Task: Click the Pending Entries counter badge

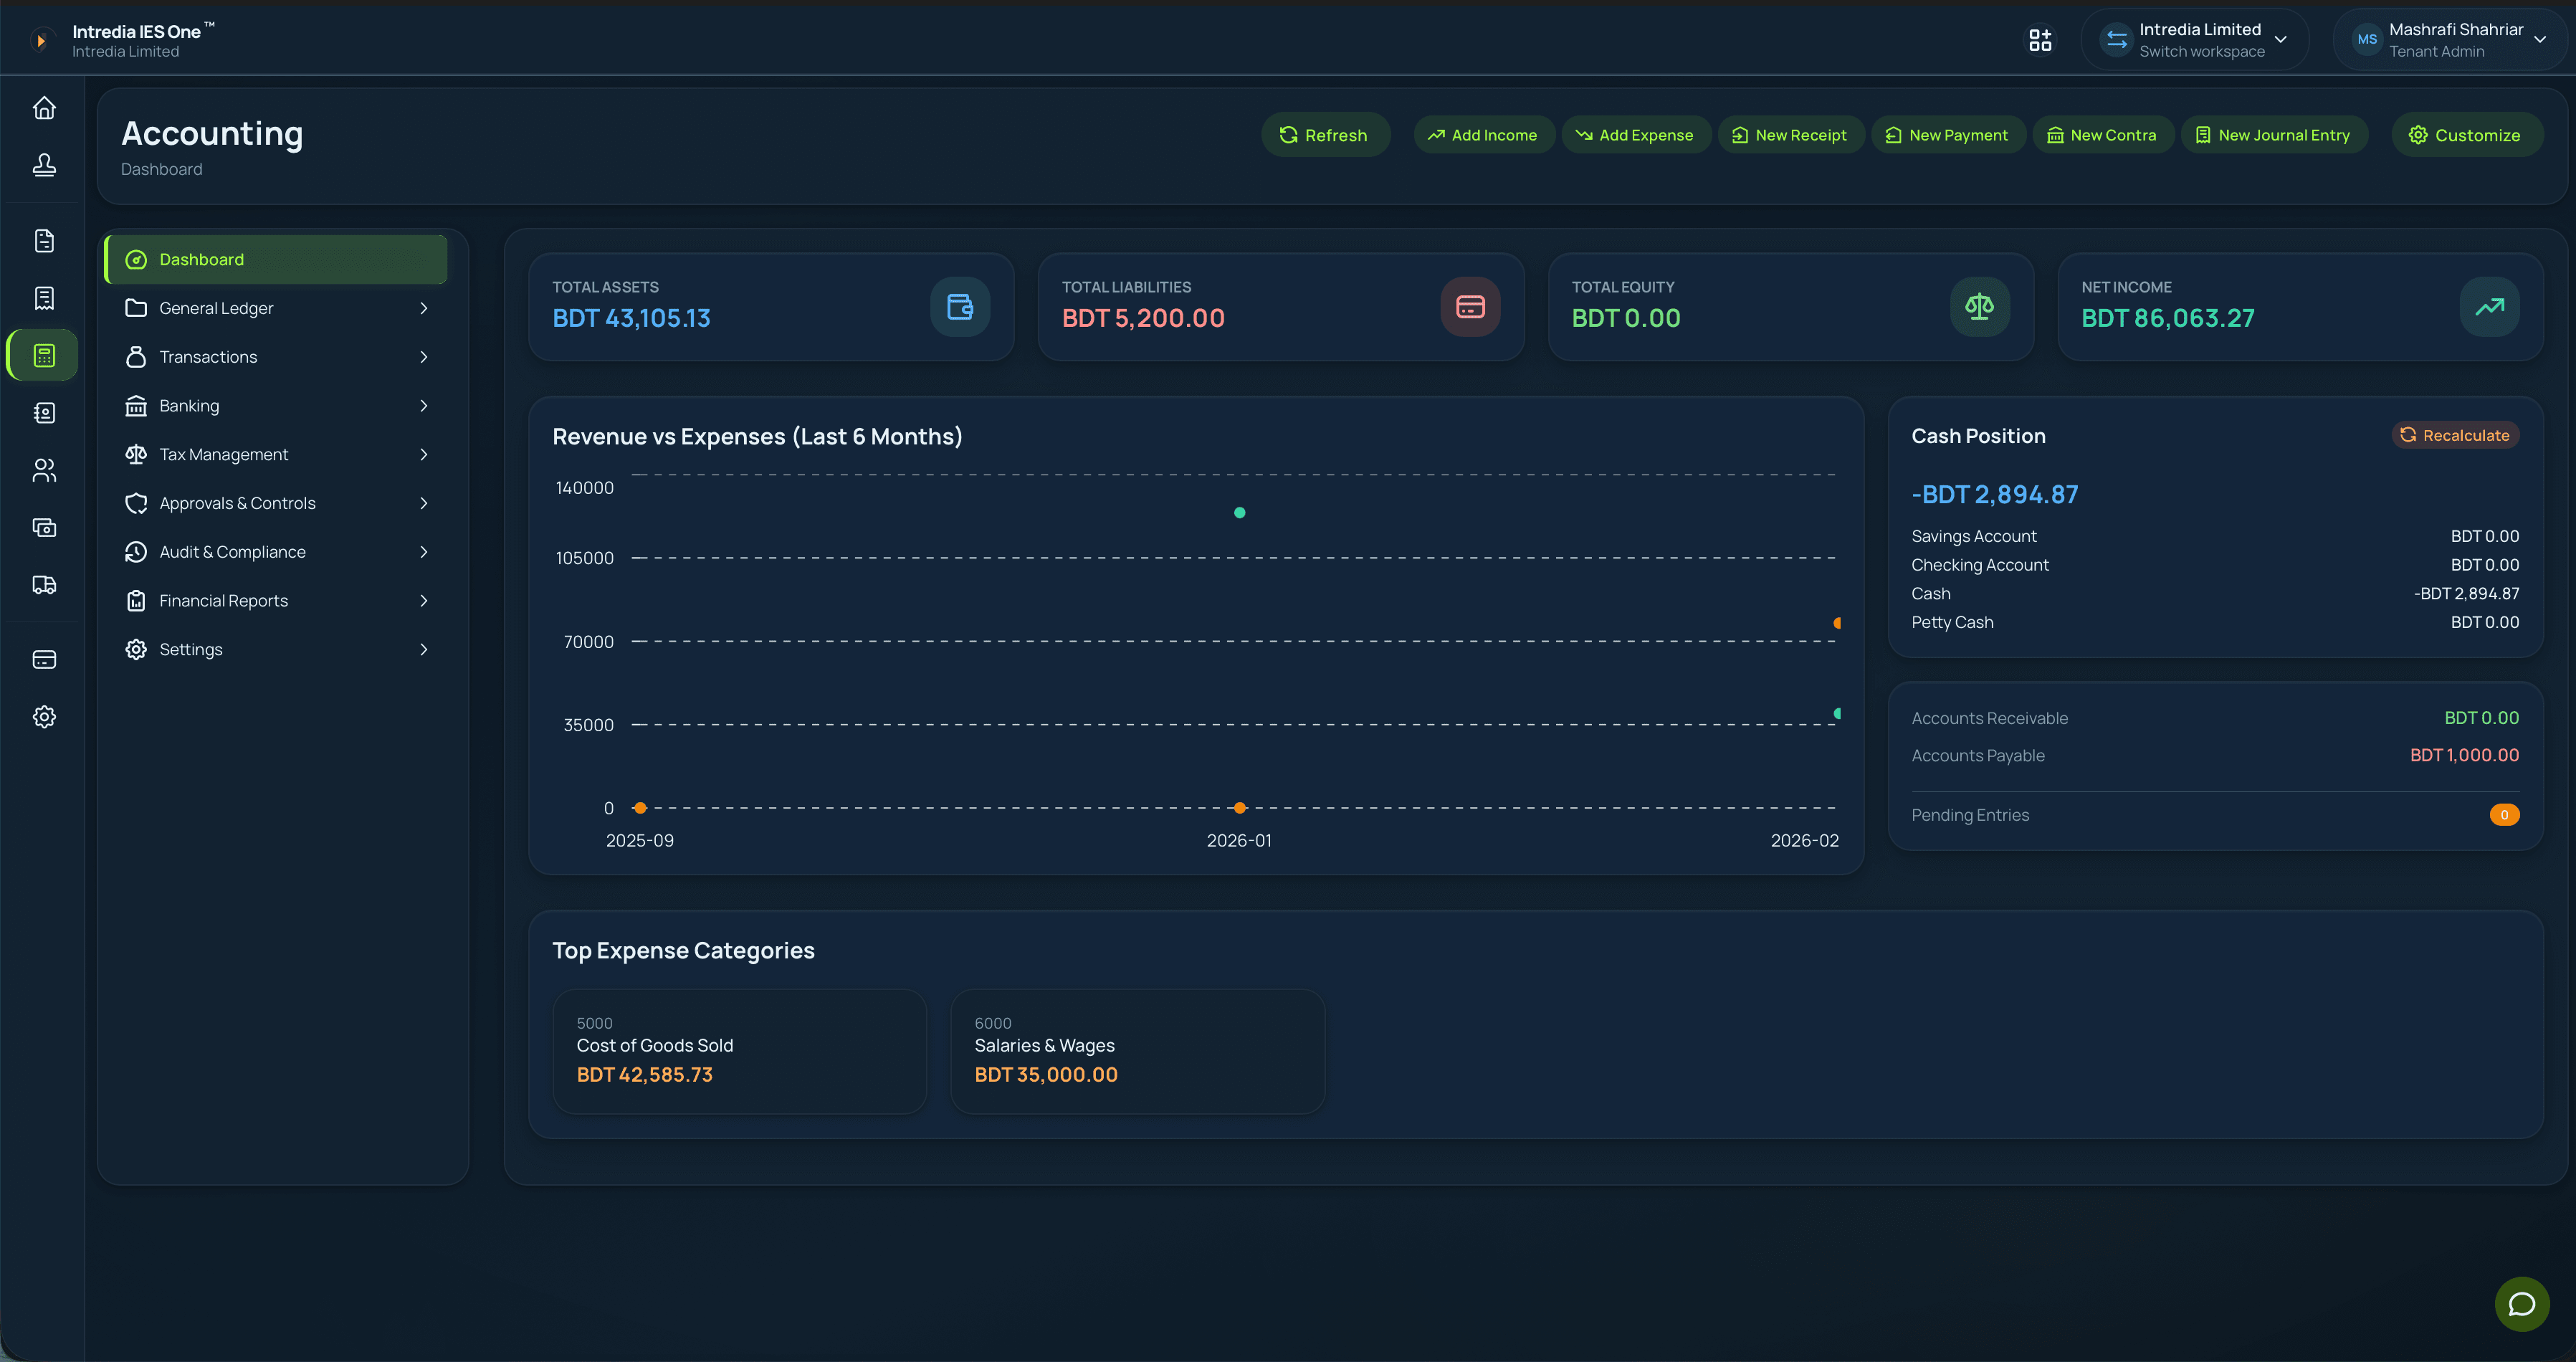Action: tap(2504, 815)
